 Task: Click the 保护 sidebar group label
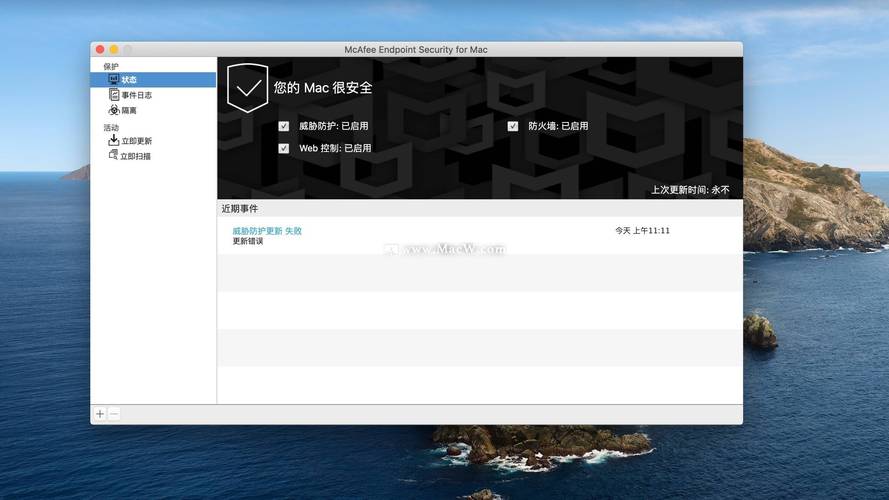point(111,66)
